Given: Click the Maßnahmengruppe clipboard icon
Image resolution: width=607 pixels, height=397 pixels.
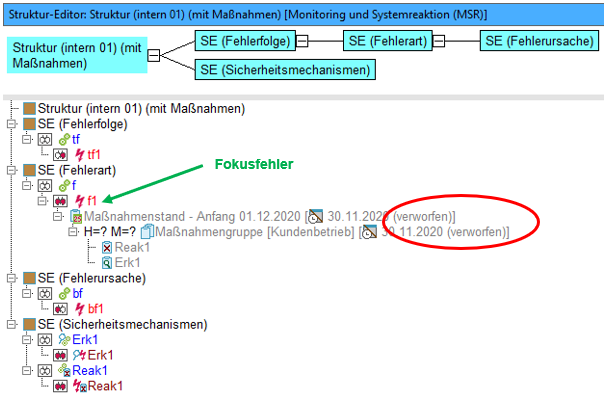Looking at the screenshot, I should pos(147,232).
